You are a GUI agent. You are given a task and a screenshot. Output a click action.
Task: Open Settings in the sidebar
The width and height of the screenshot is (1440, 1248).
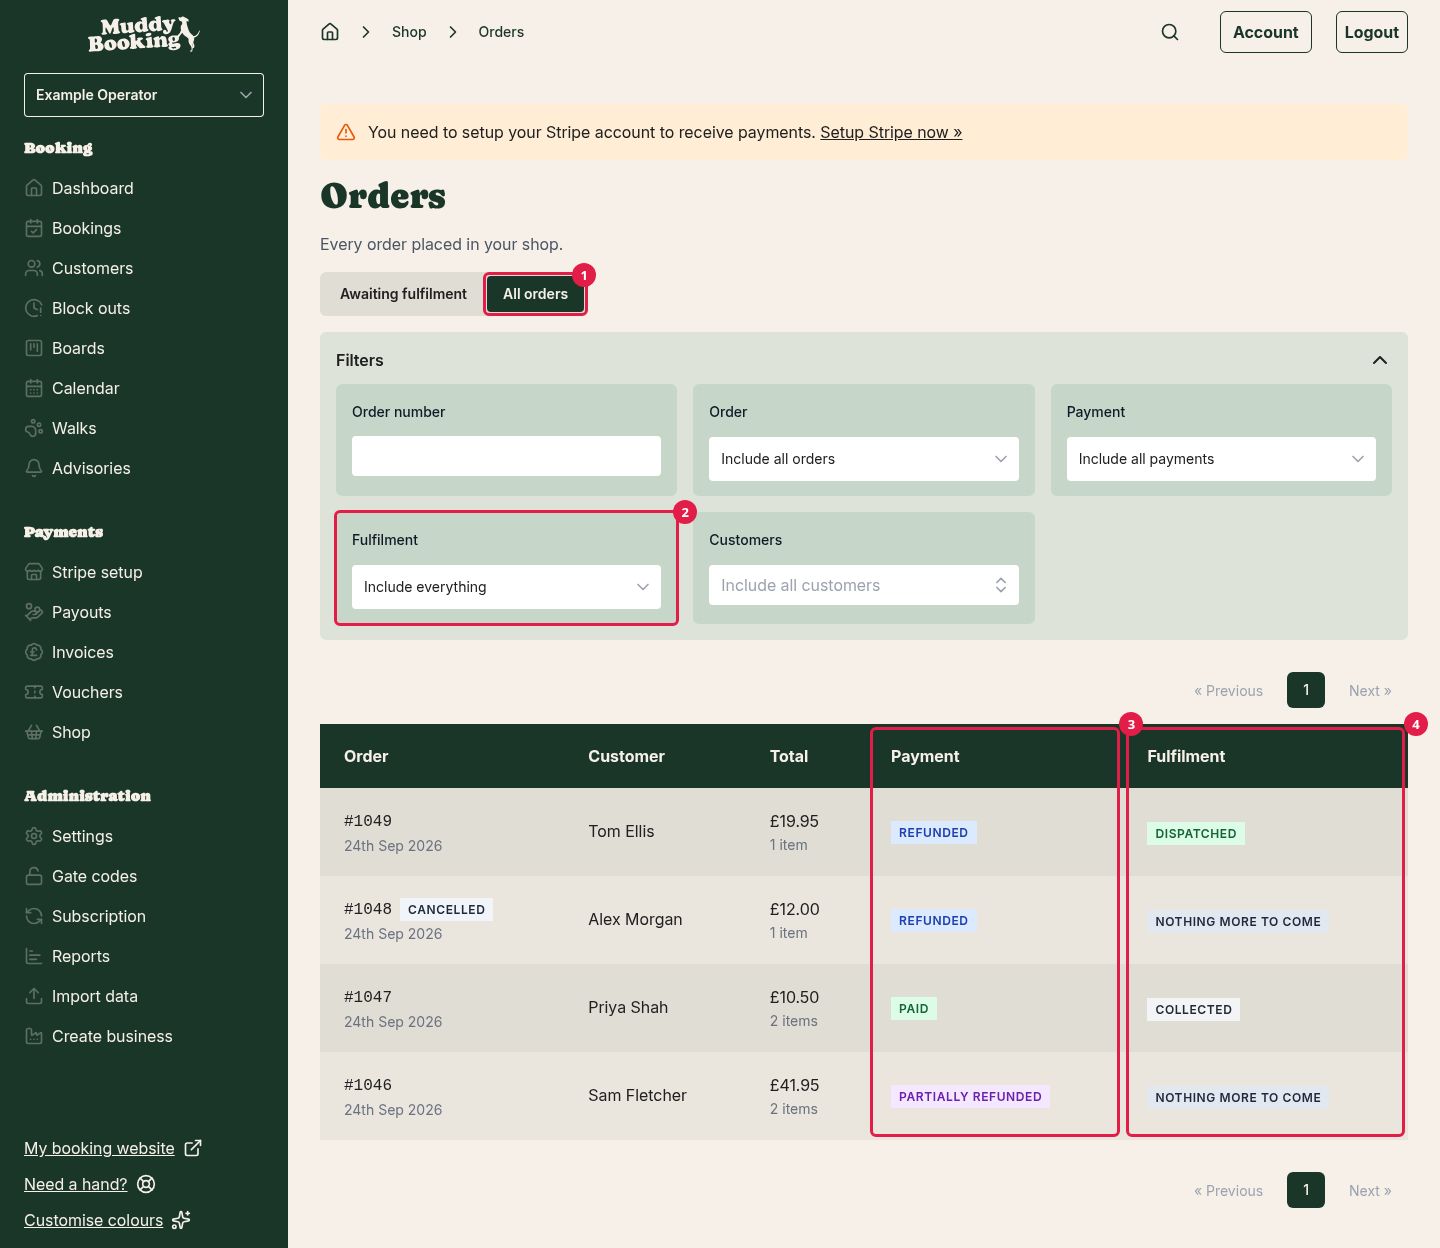(x=83, y=836)
